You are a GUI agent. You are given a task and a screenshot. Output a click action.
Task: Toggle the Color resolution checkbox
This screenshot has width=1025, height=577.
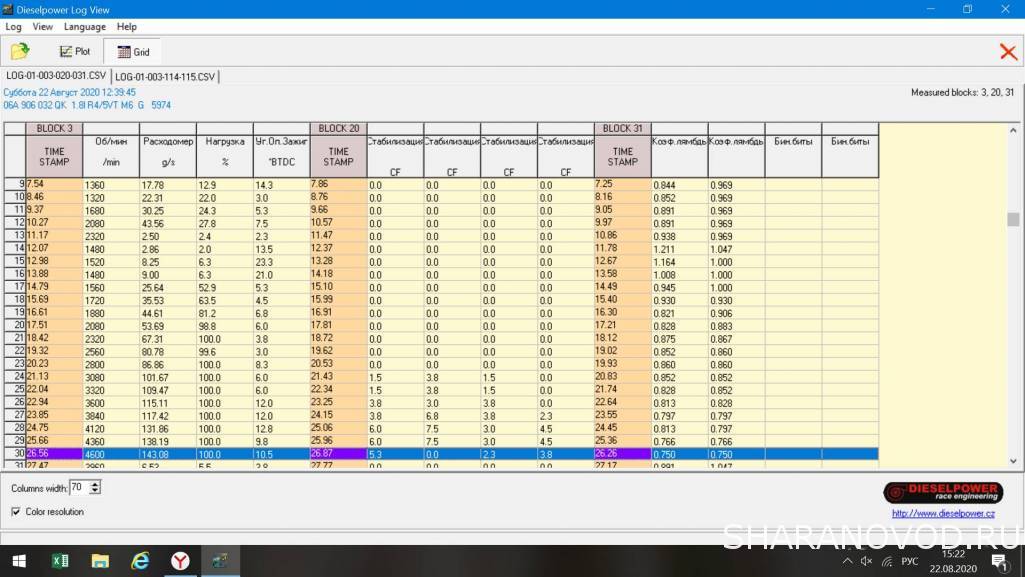coord(16,512)
